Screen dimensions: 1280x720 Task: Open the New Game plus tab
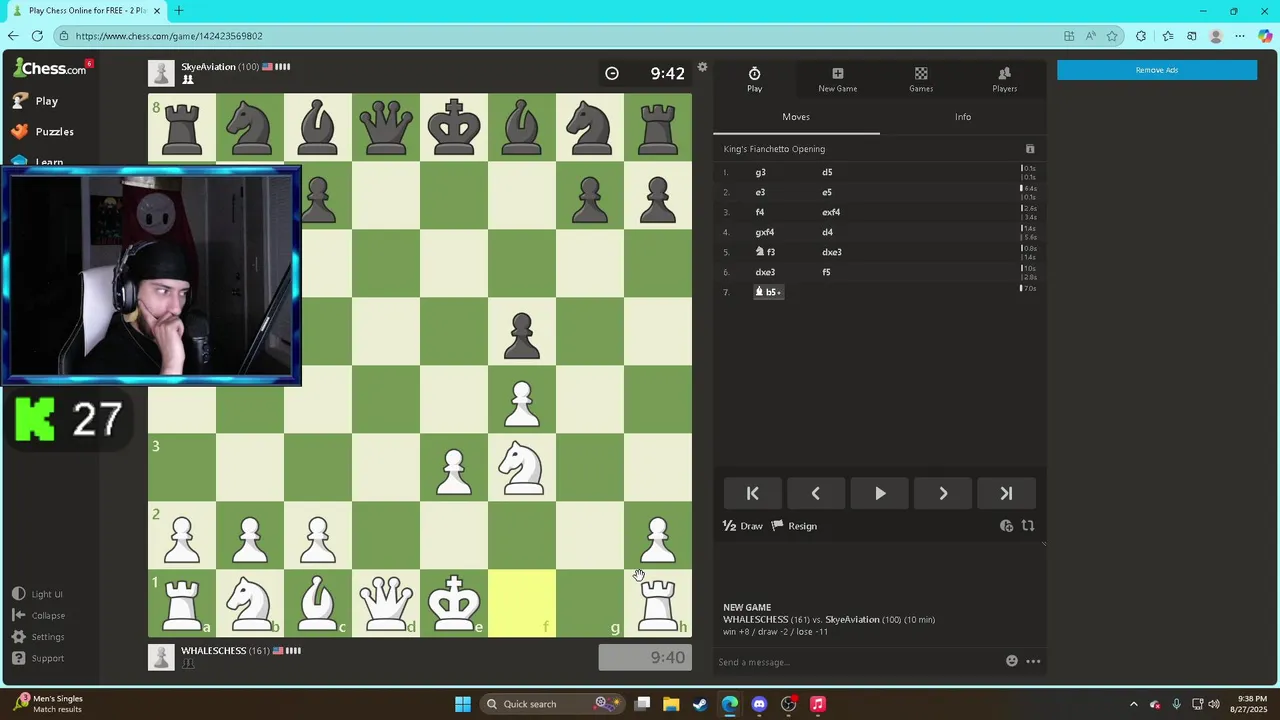[837, 79]
